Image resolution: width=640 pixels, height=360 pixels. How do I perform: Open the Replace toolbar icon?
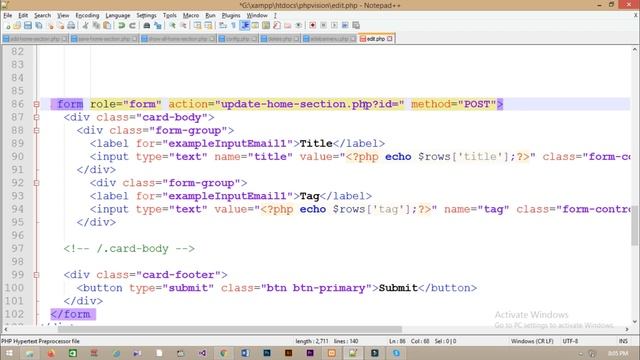(x=158, y=26)
